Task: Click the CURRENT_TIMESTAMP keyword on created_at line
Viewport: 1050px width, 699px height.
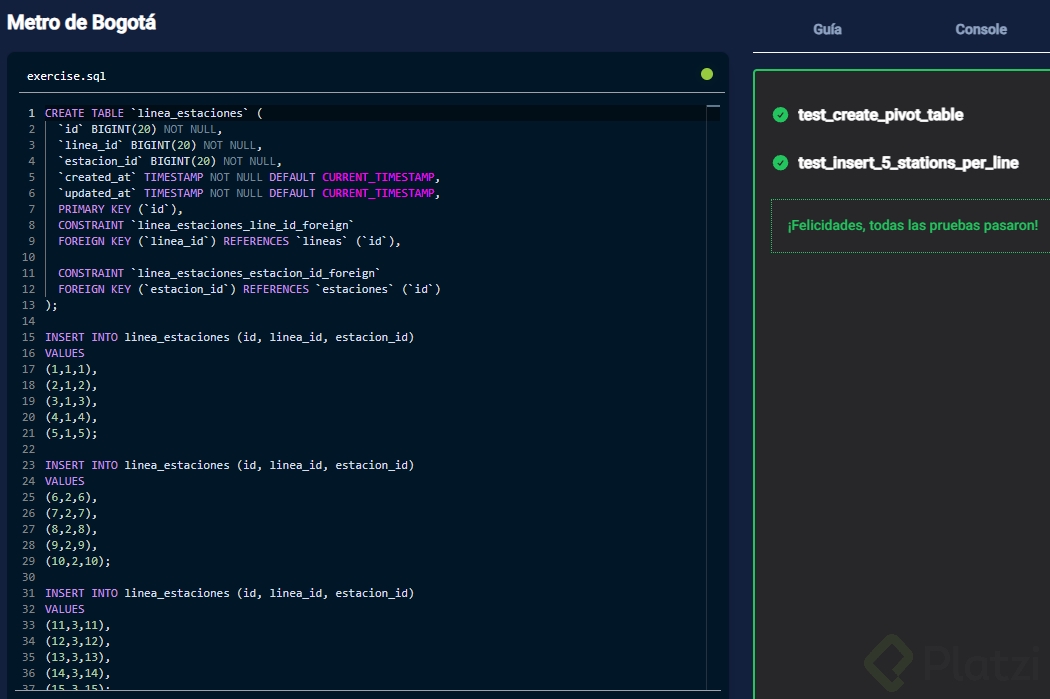Action: pos(379,177)
